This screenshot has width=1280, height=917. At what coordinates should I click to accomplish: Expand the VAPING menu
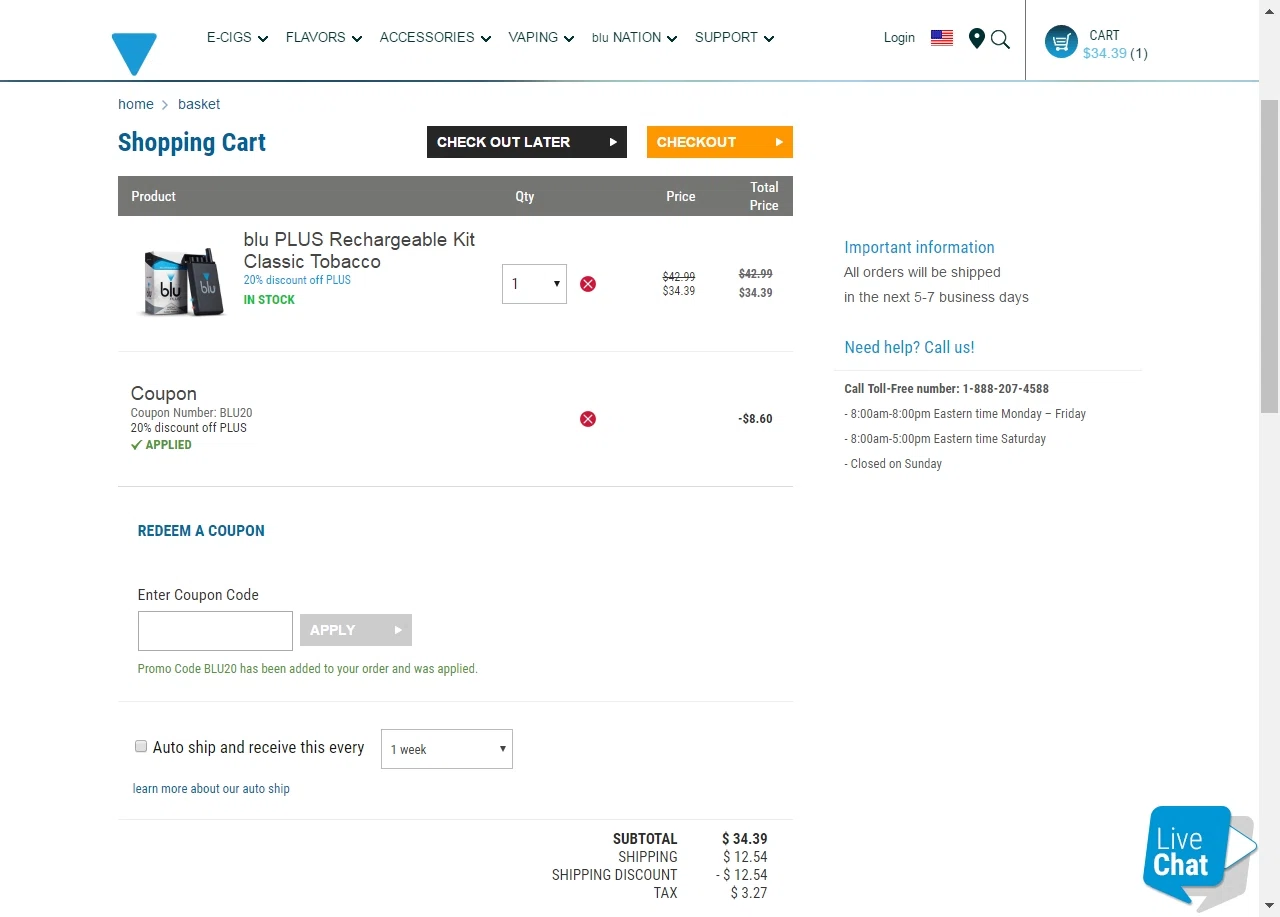[541, 38]
